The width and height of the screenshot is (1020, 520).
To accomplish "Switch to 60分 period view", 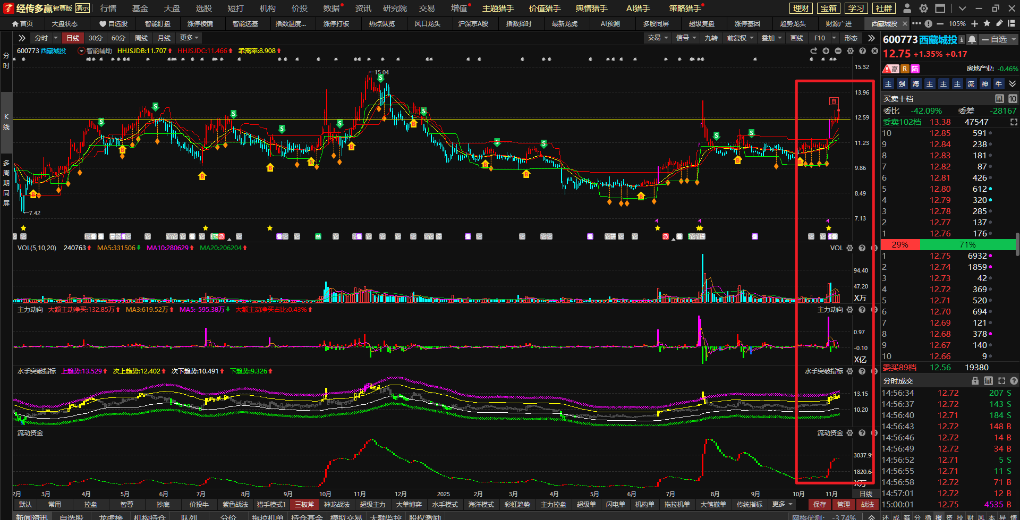I will click(116, 37).
